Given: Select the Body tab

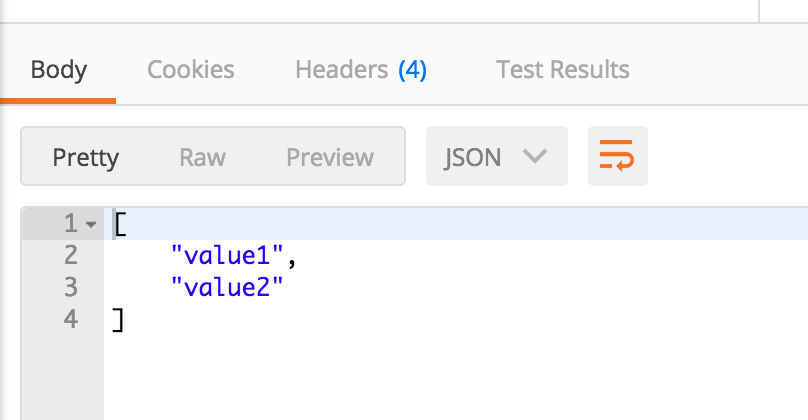Looking at the screenshot, I should tap(58, 70).
